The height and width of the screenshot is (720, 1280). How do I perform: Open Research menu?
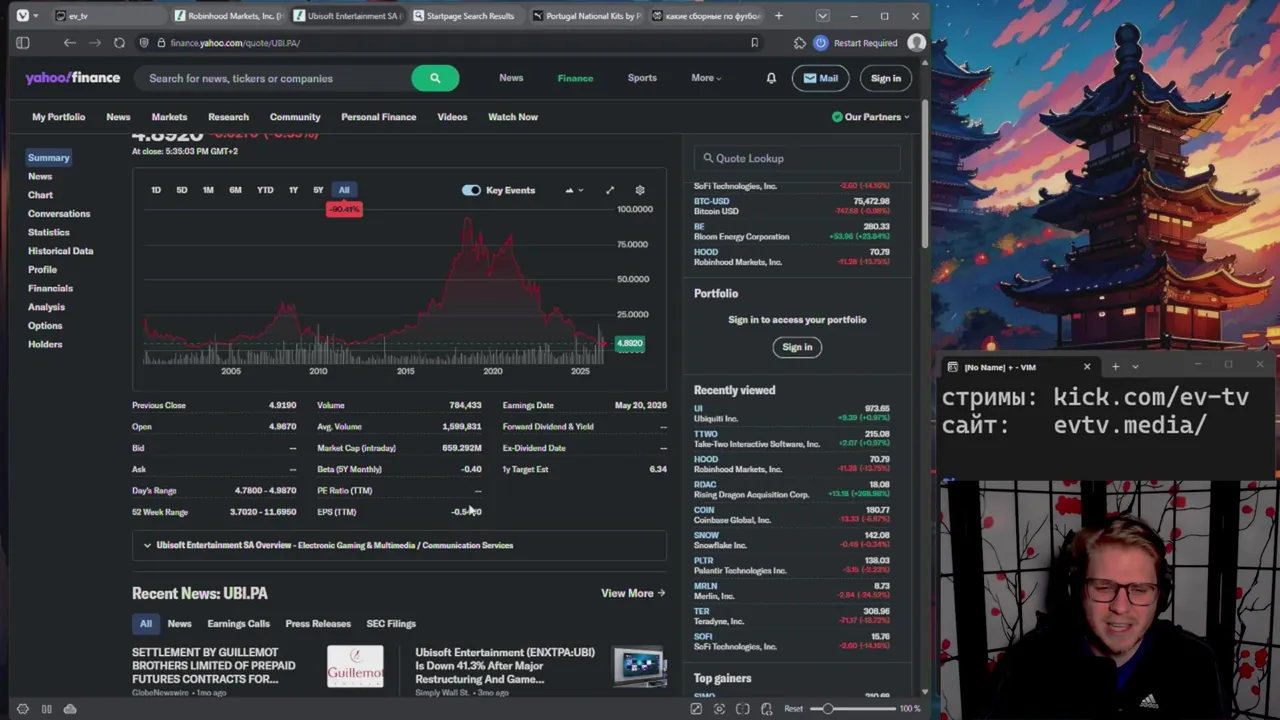coord(228,117)
